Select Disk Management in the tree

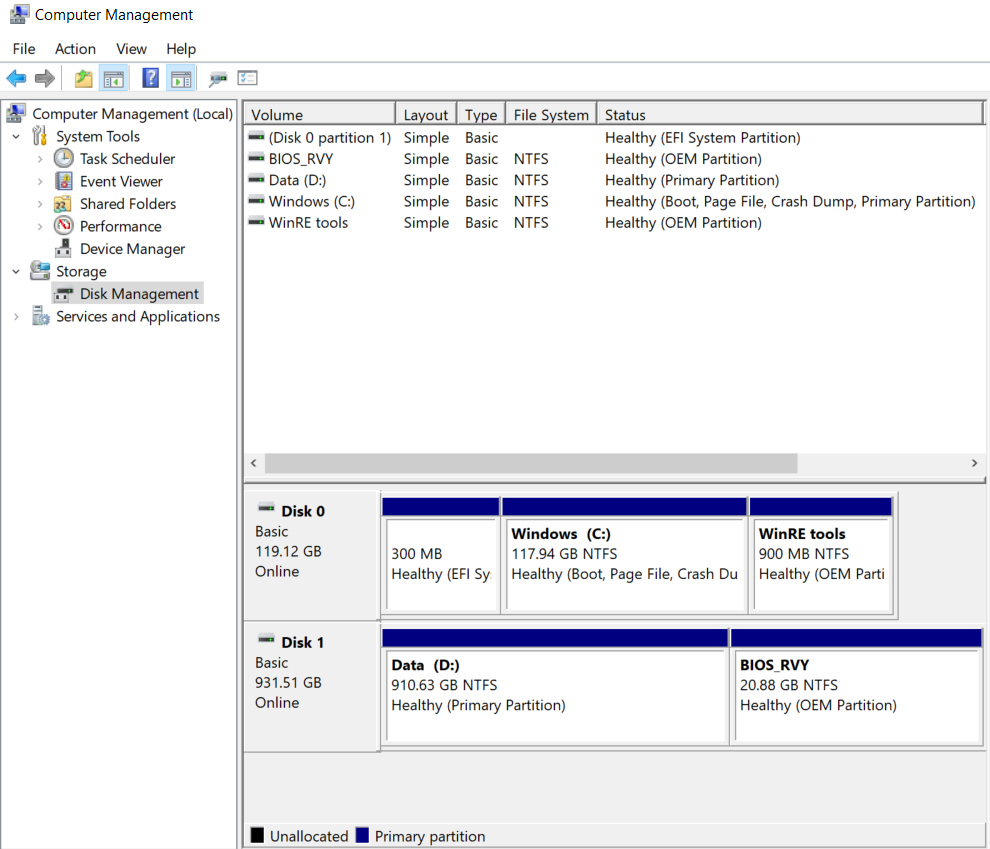tap(127, 294)
